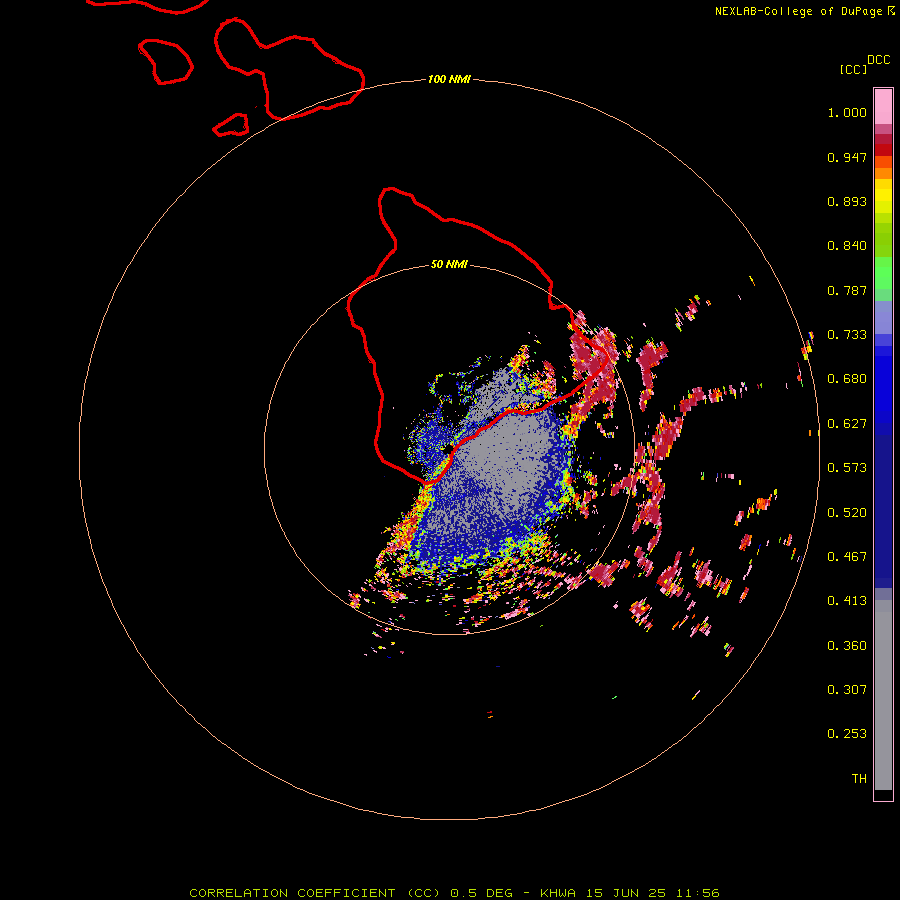Image resolution: width=900 pixels, height=900 pixels.
Task: Click the 0.467 color scale value
Action: coord(847,557)
